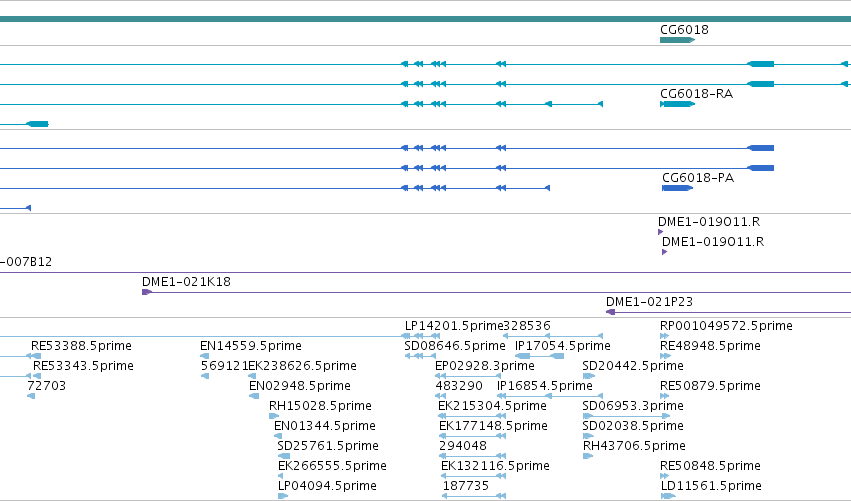Select the -007B12 partial clone label

pyautogui.click(x=26, y=262)
